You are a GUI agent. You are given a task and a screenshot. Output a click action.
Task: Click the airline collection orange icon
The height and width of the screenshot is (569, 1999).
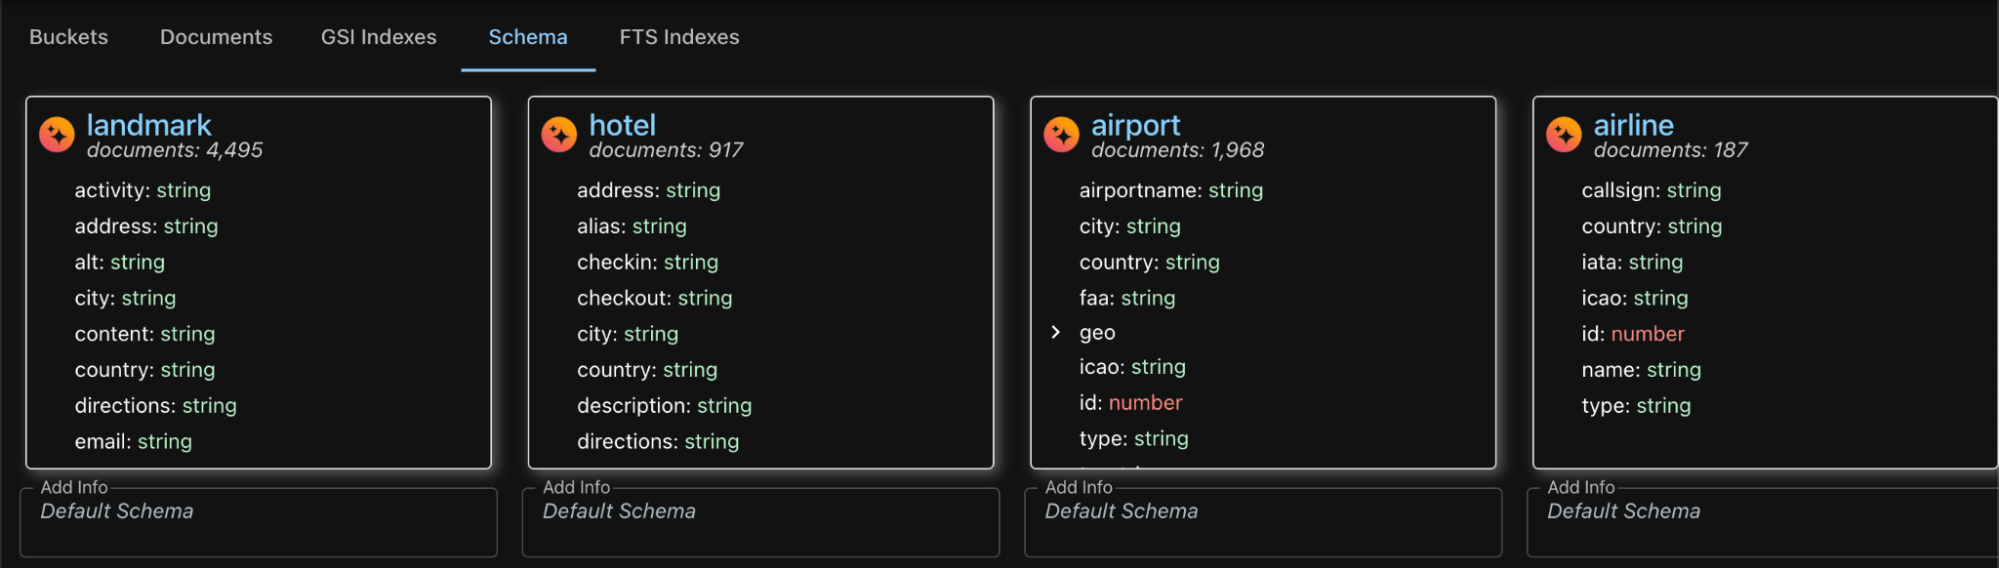pyautogui.click(x=1564, y=134)
